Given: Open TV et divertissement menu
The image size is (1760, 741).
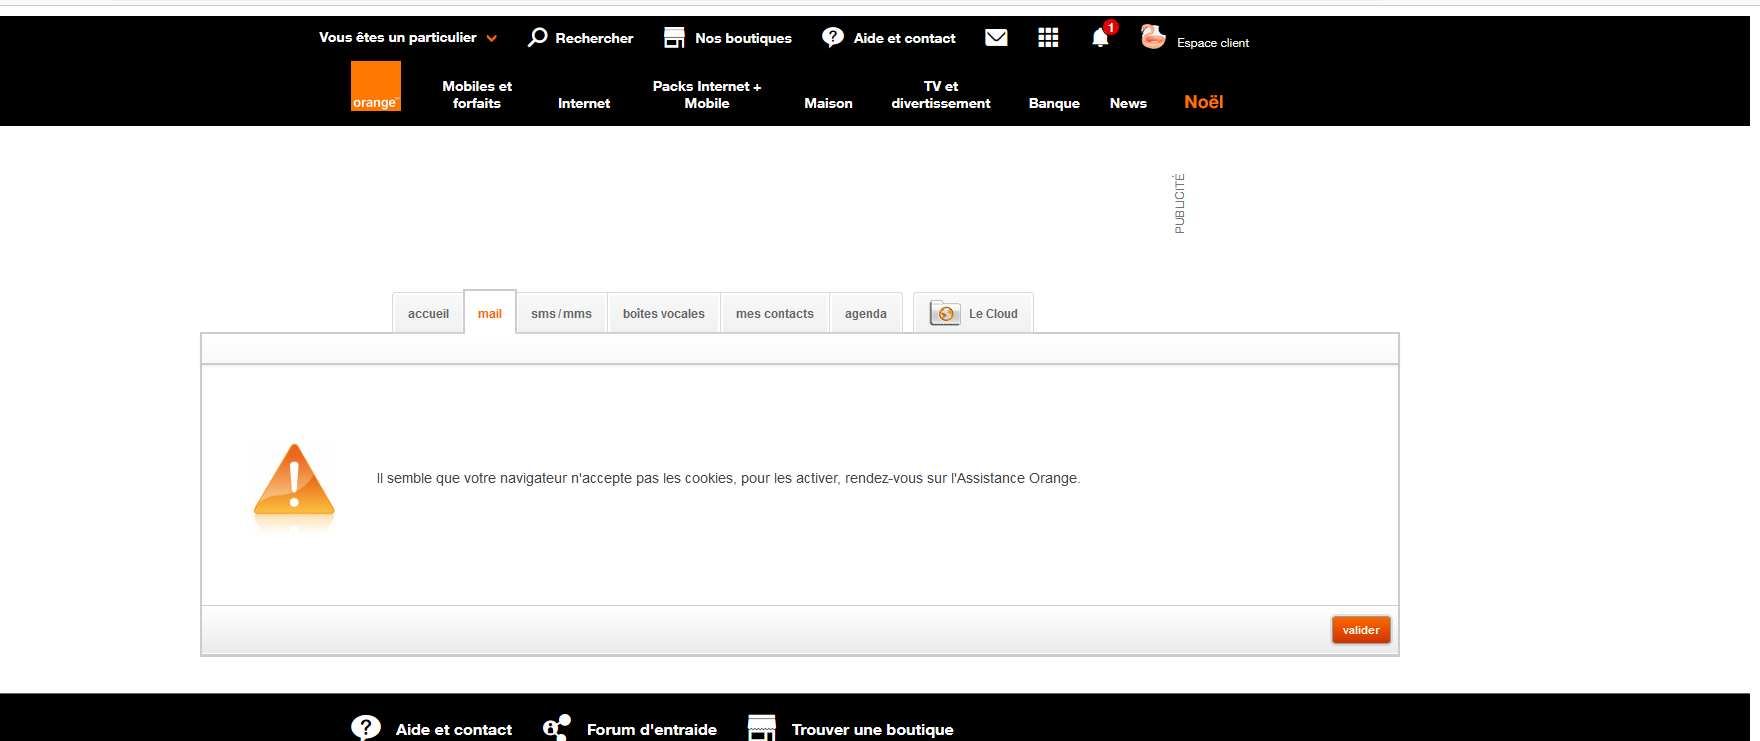Looking at the screenshot, I should [x=941, y=94].
